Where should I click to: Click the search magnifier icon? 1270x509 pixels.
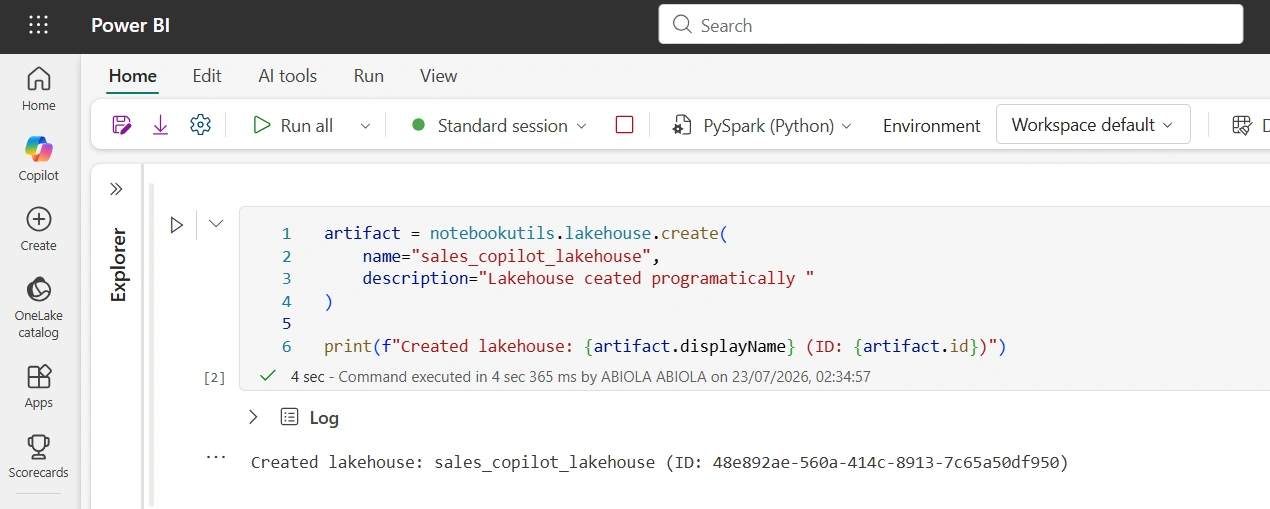(682, 25)
